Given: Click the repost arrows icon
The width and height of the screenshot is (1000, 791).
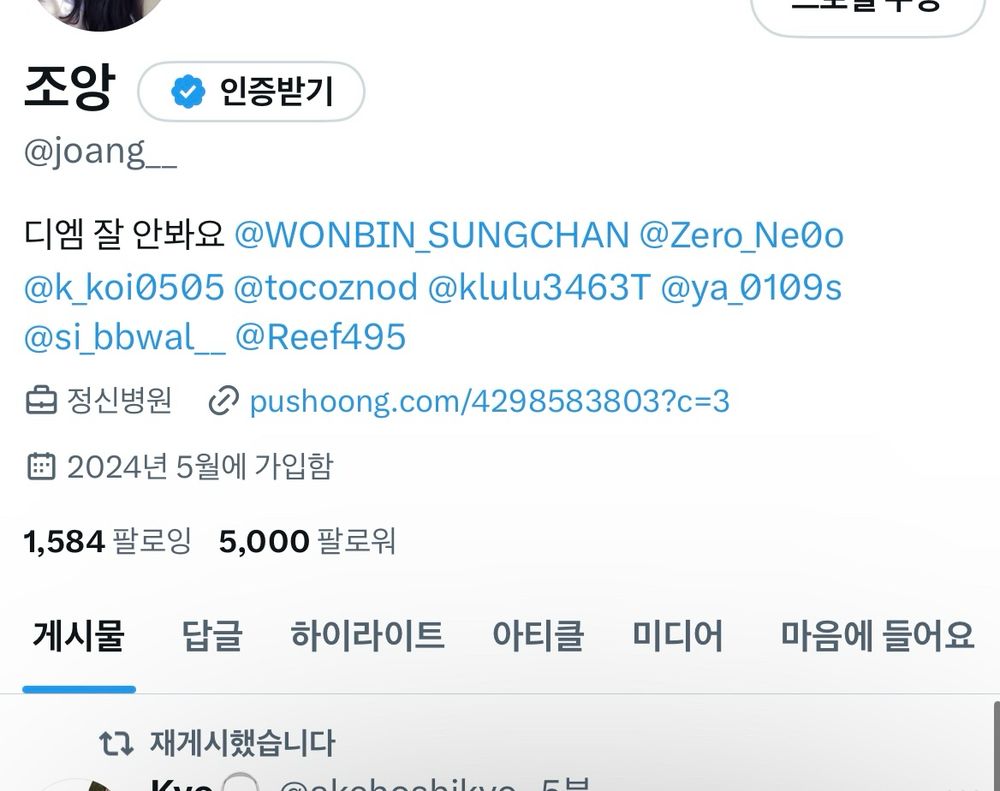Looking at the screenshot, I should (116, 743).
